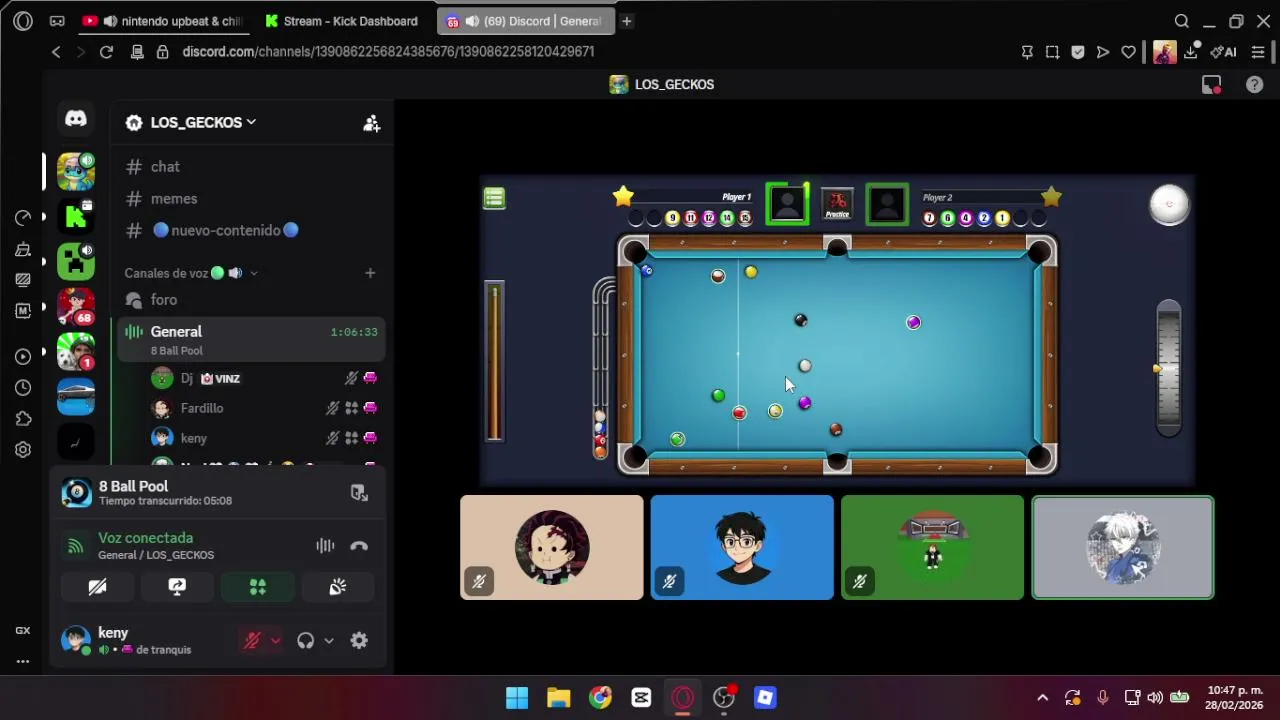
Task: Open Discord user settings gear
Action: click(359, 641)
